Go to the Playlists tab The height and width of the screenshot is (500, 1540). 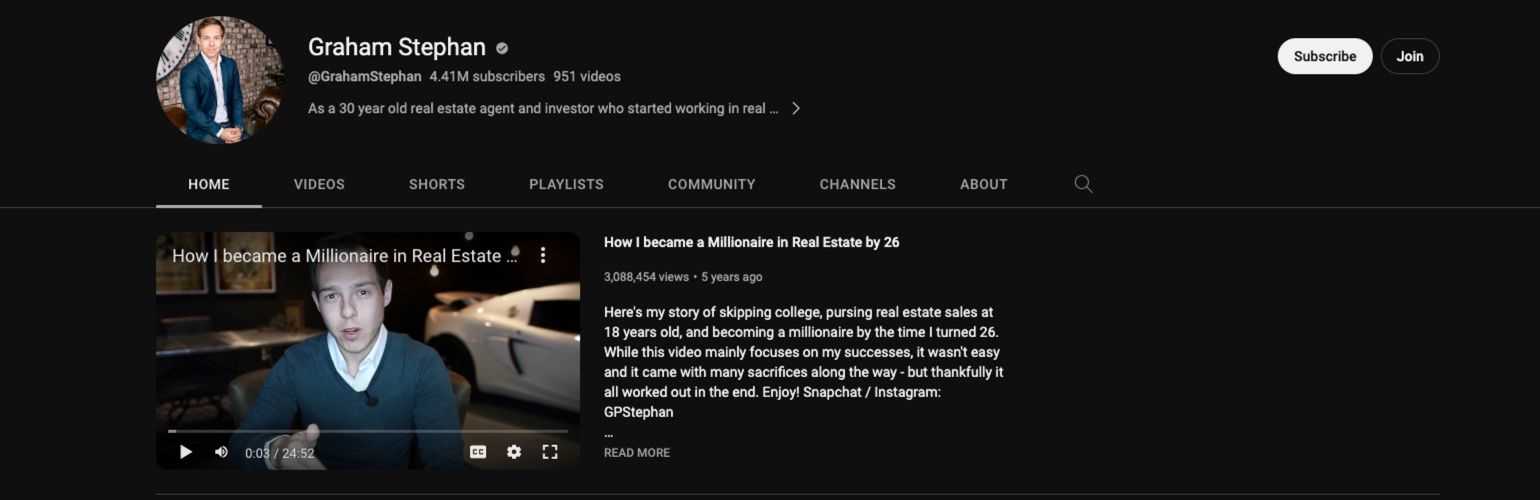[x=566, y=184]
